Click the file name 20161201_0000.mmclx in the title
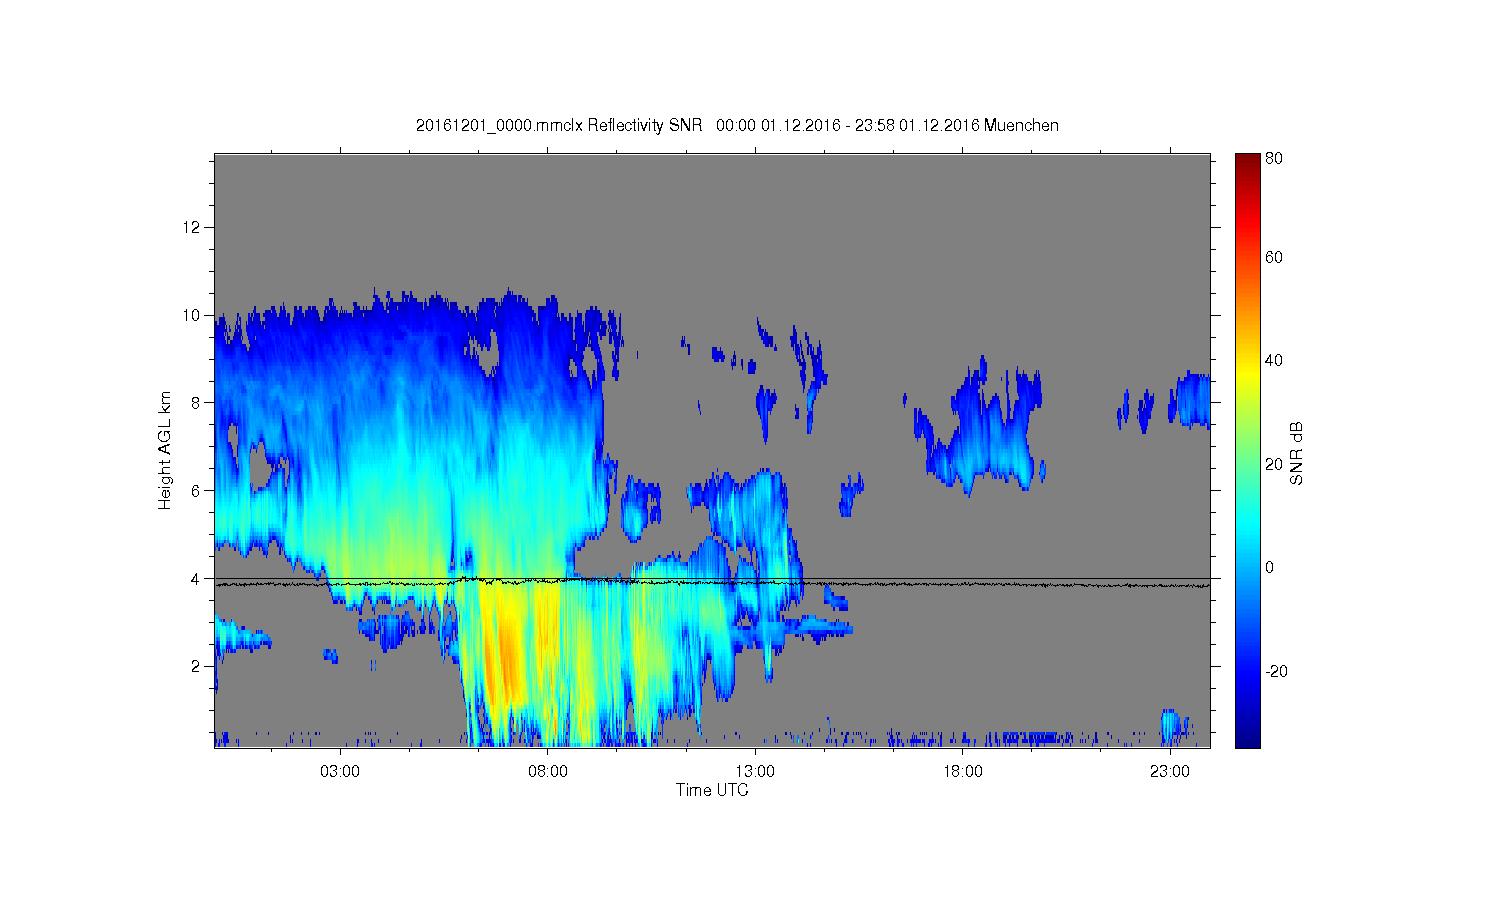The width and height of the screenshot is (1500, 900). pos(499,126)
